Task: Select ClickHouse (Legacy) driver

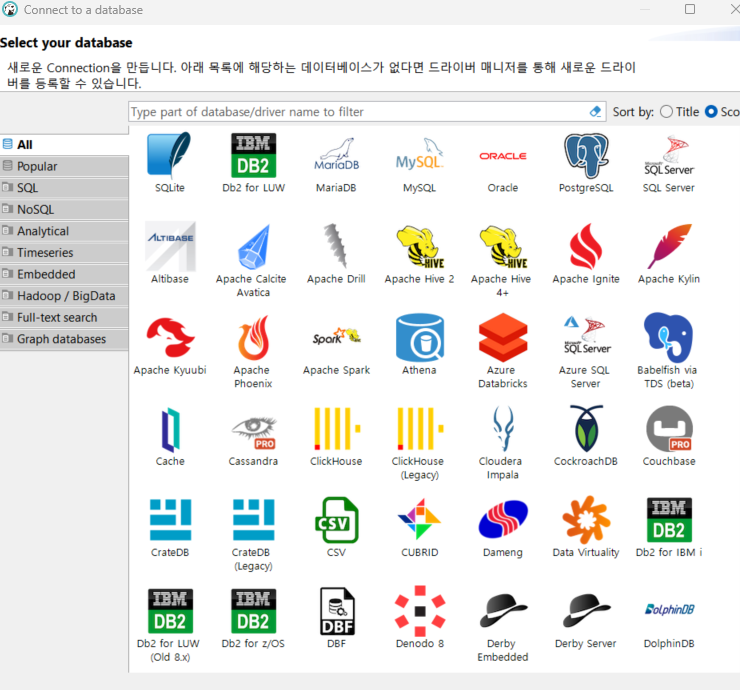Action: (x=420, y=429)
